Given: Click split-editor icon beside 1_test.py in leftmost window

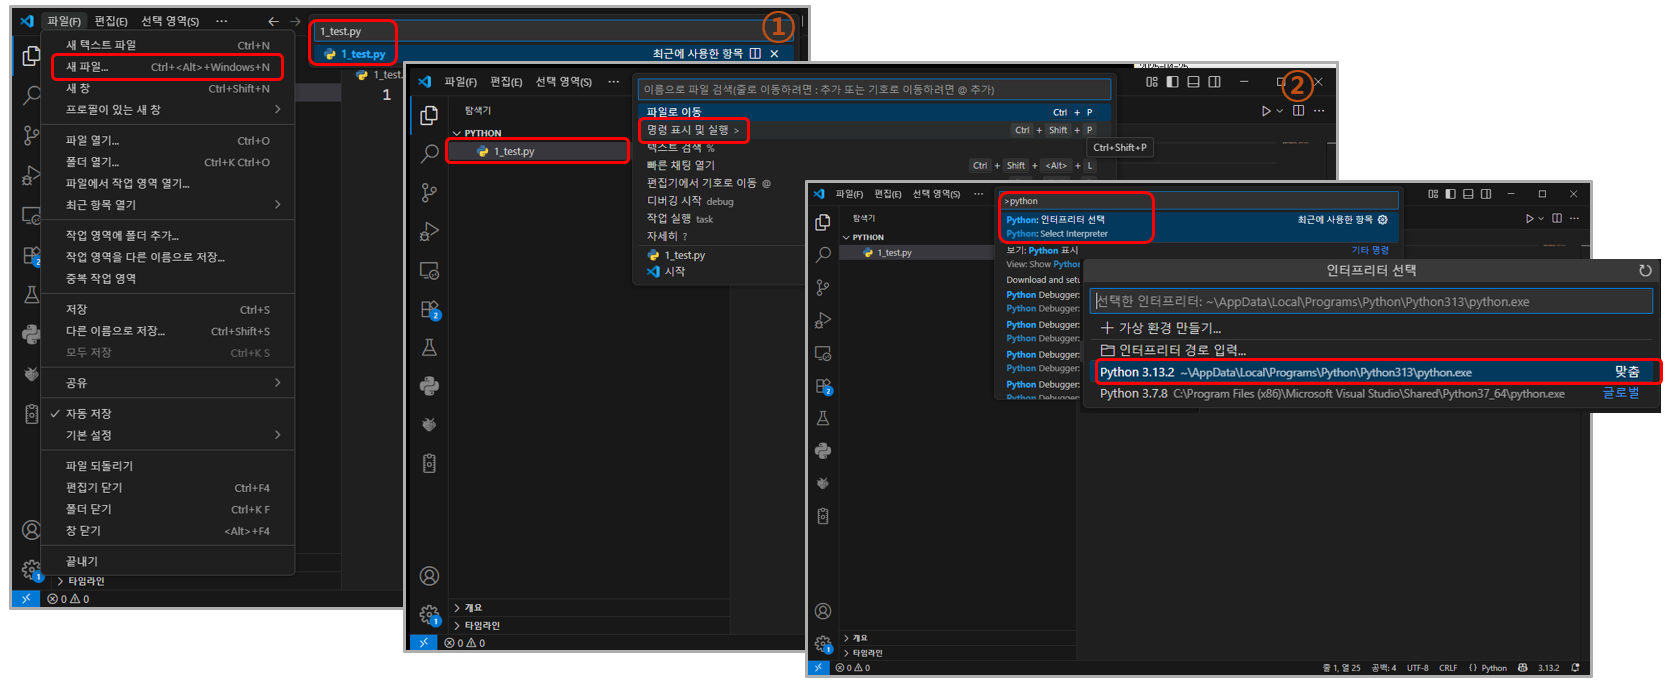Looking at the screenshot, I should coord(755,54).
